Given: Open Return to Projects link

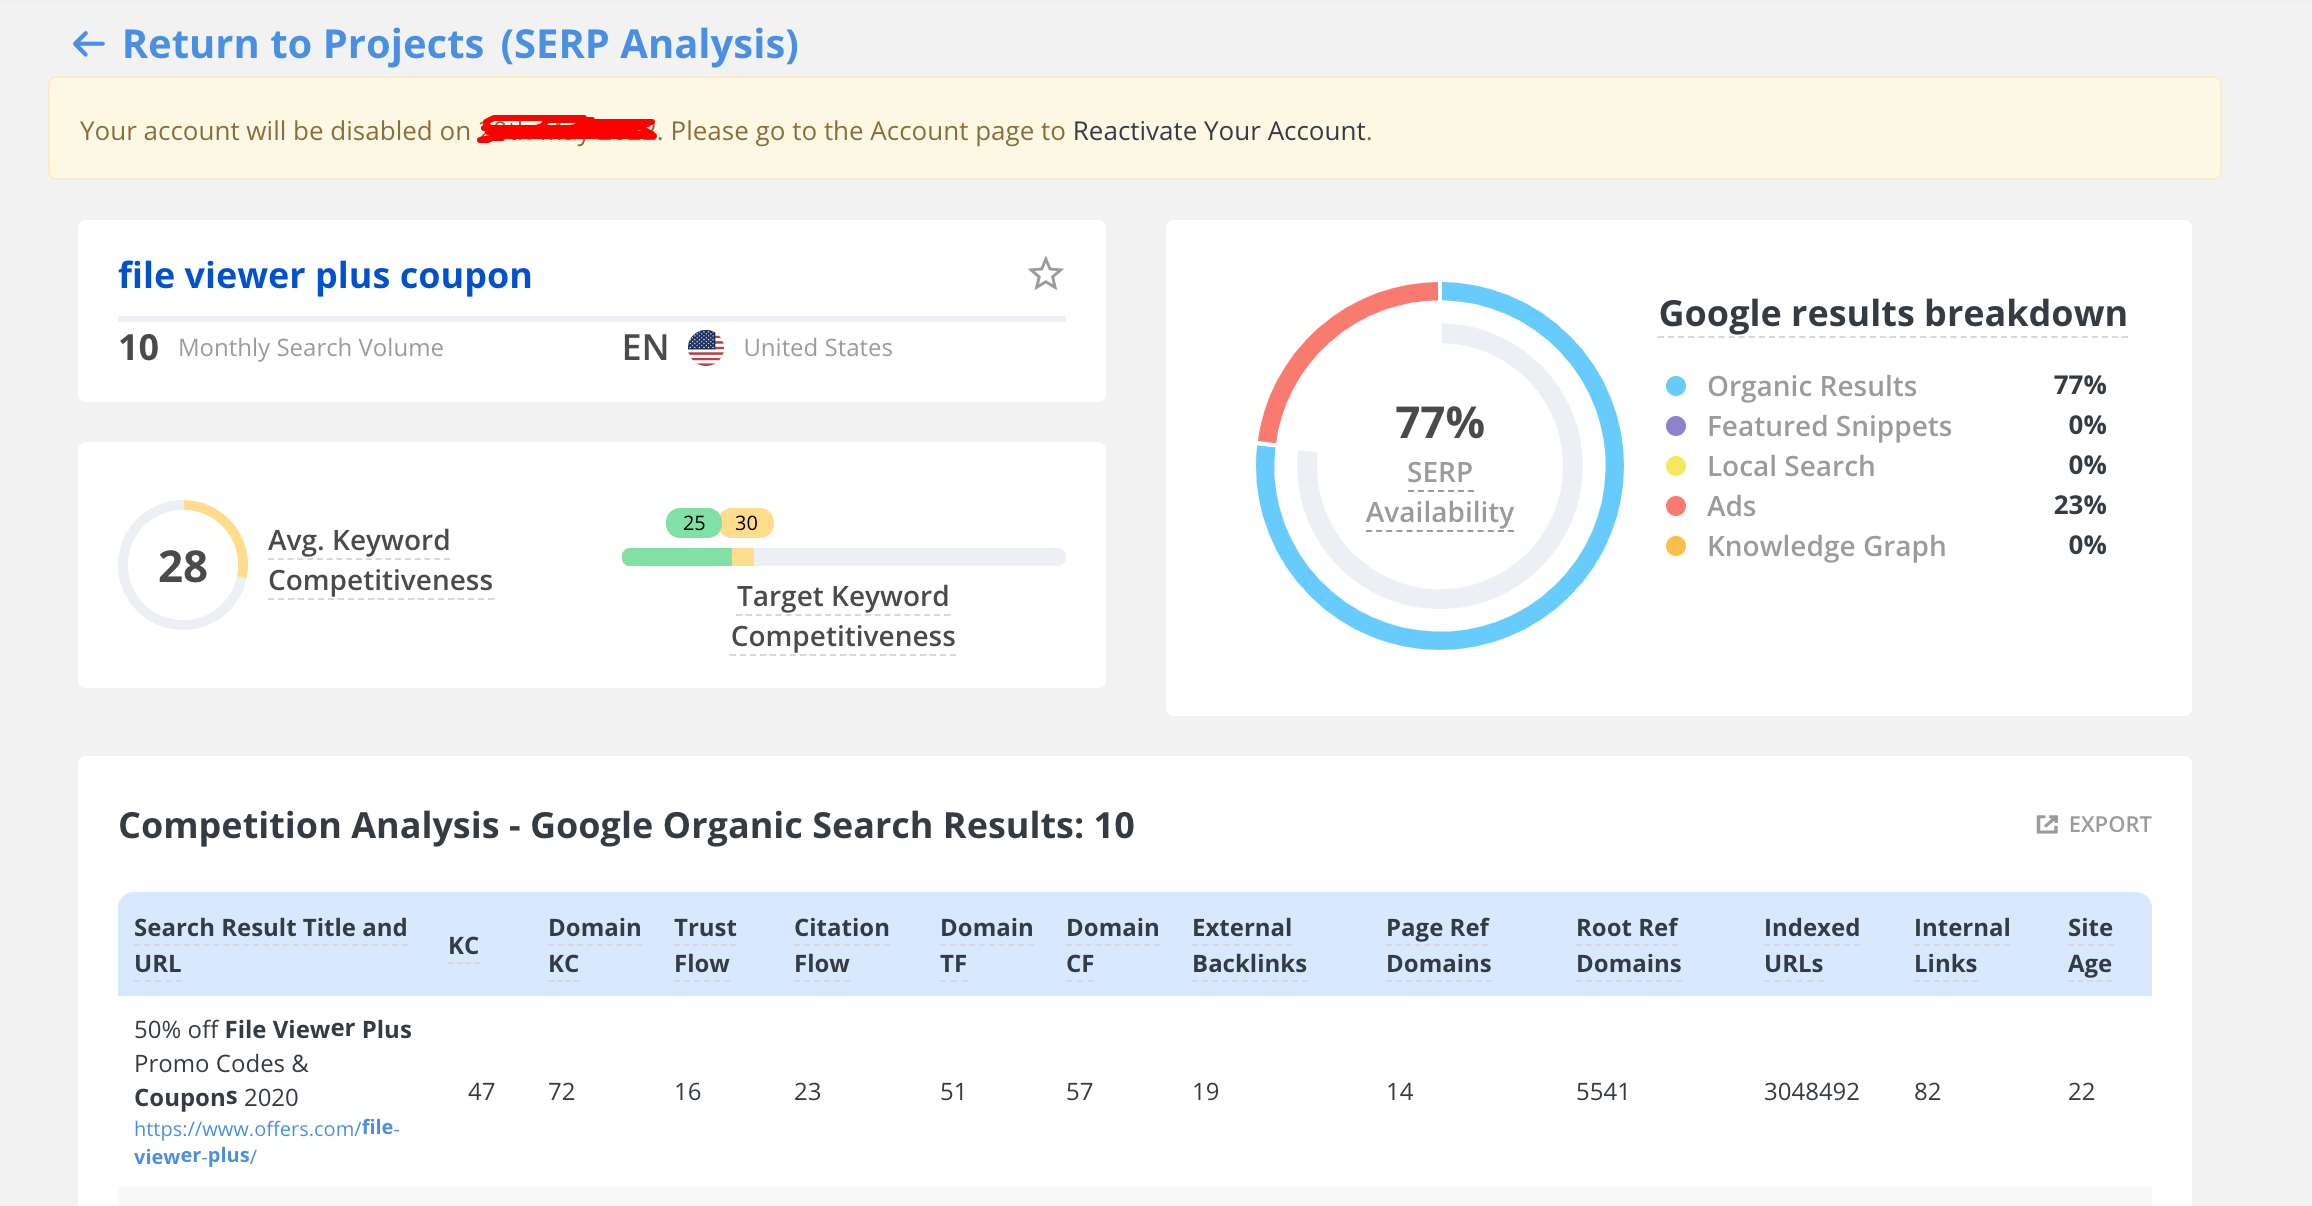Looking at the screenshot, I should pos(303,44).
